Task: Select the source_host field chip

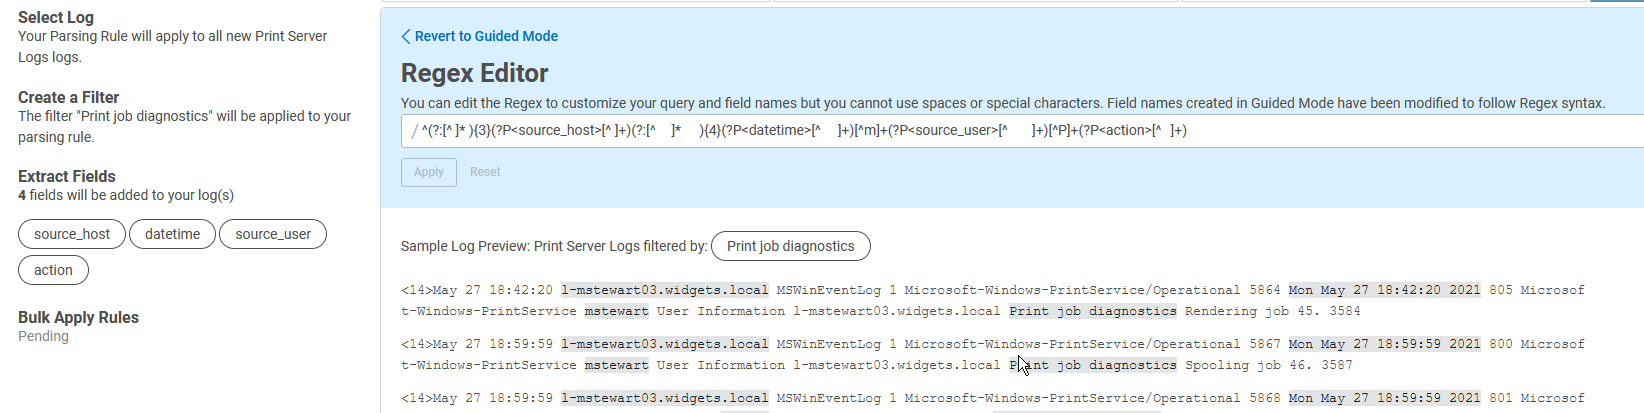Action: tap(72, 234)
